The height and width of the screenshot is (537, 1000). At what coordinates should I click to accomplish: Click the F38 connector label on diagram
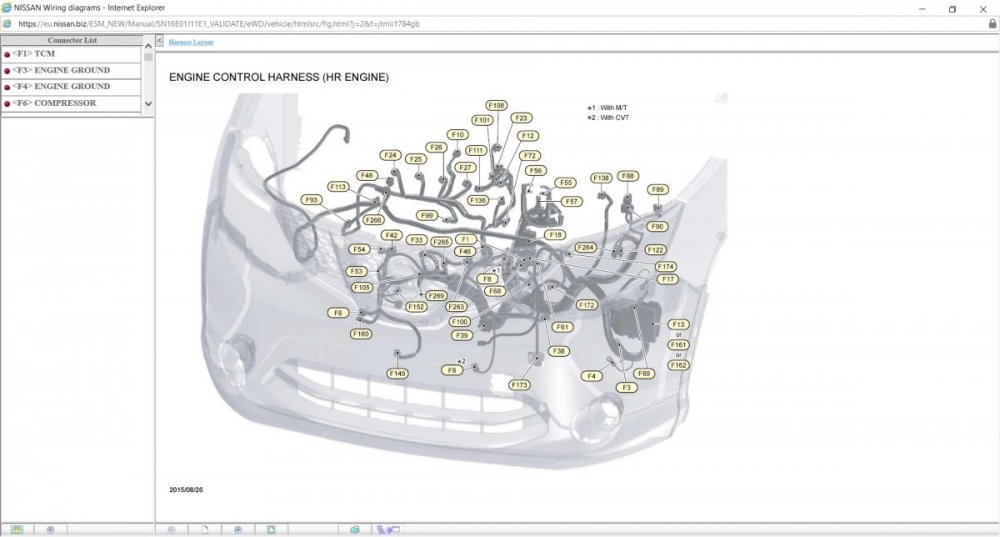pos(559,351)
